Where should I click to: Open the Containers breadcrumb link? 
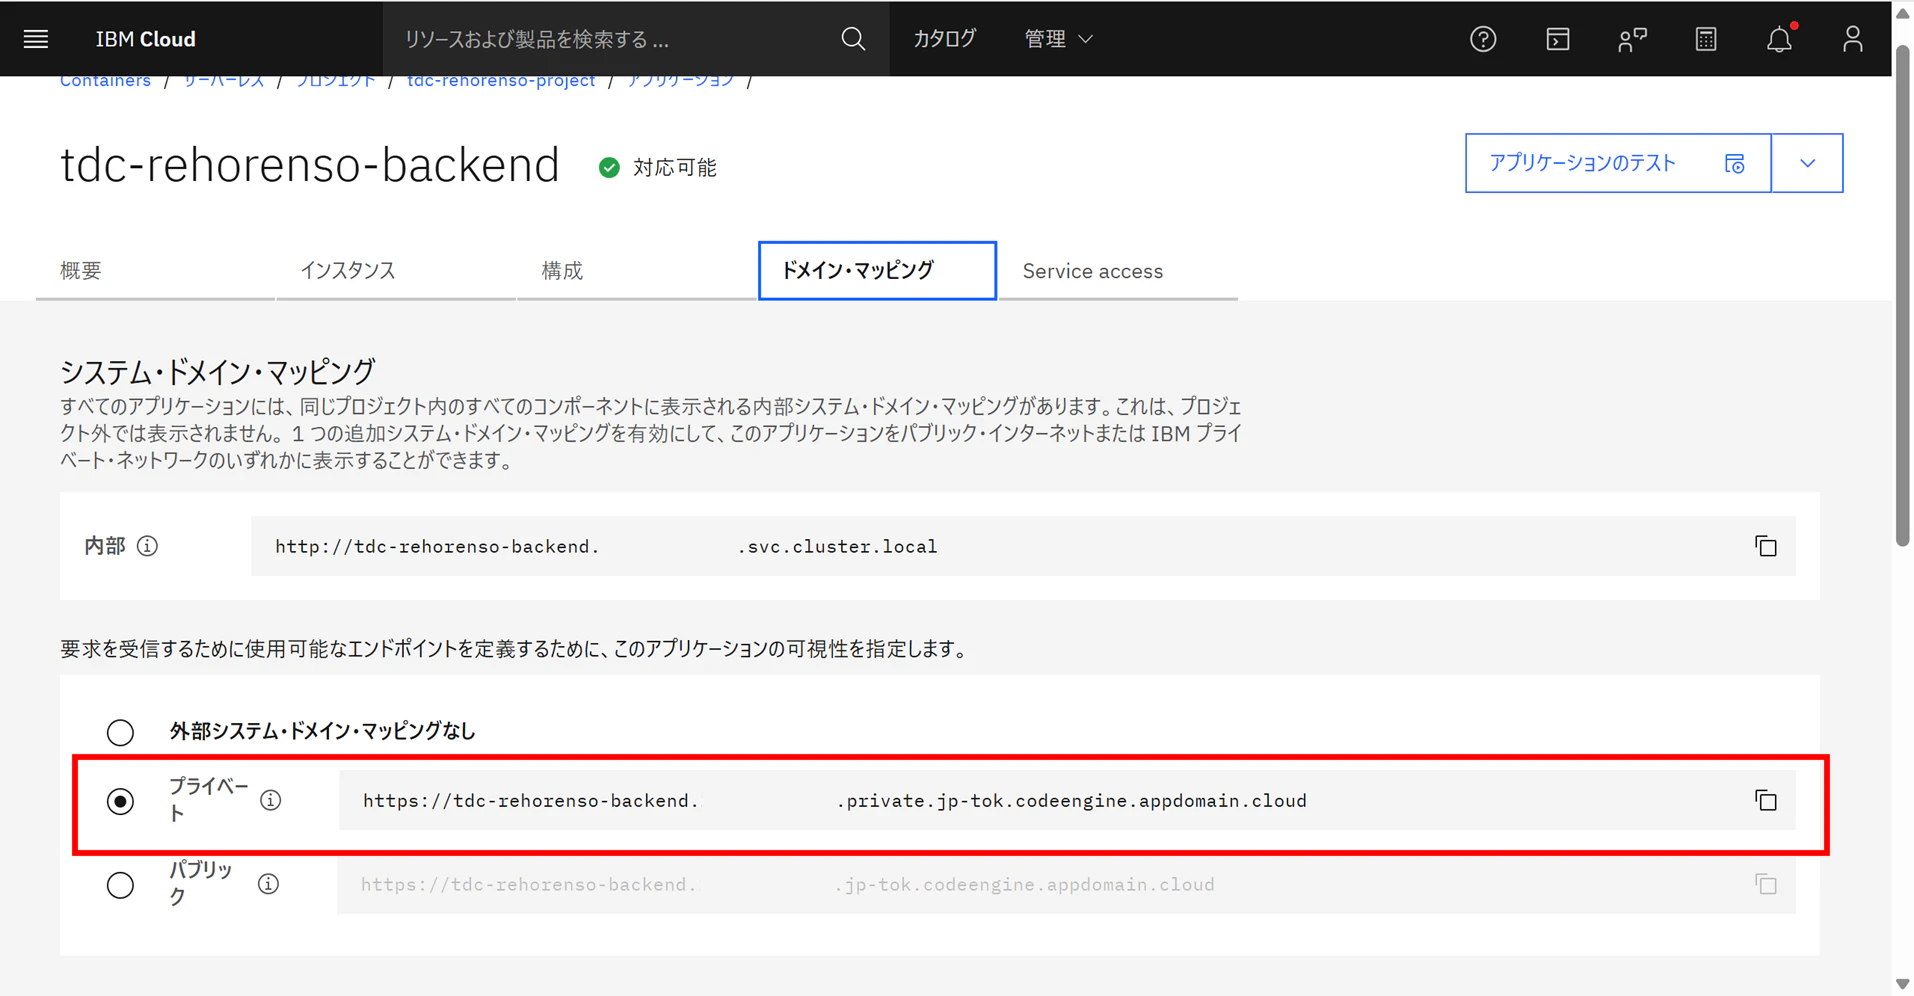pos(105,81)
